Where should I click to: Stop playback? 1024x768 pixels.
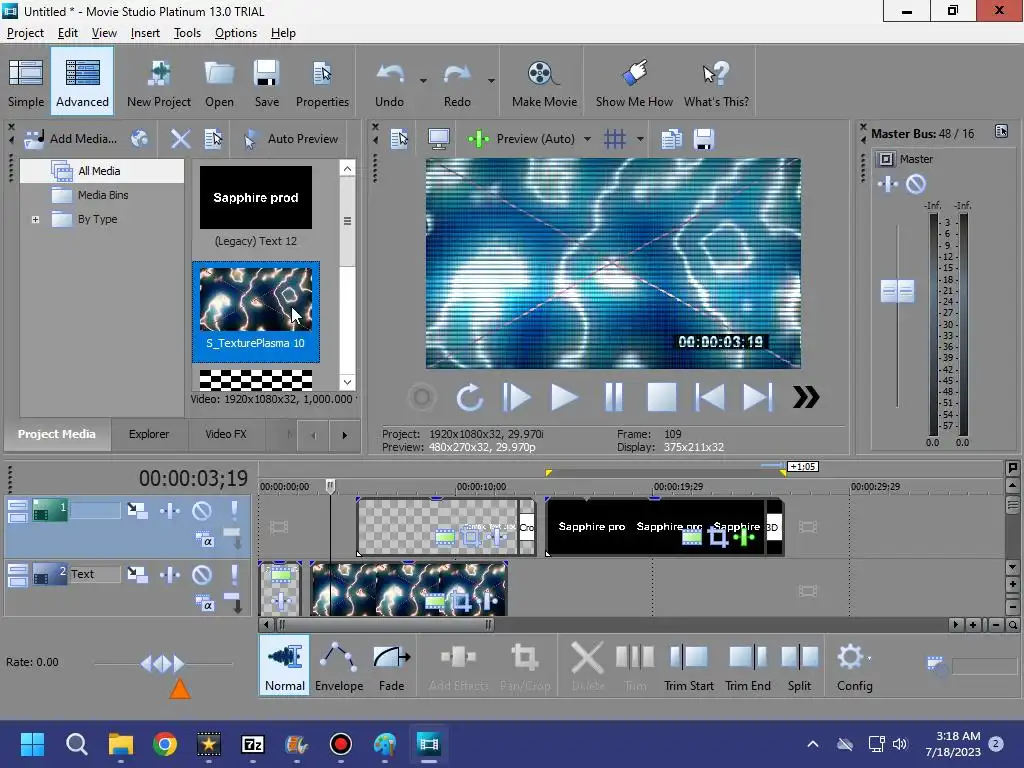click(662, 397)
